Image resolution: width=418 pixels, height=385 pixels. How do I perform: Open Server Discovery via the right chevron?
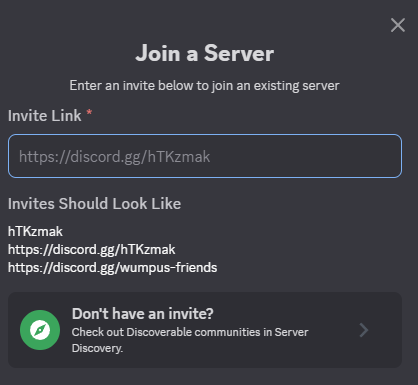pos(364,330)
